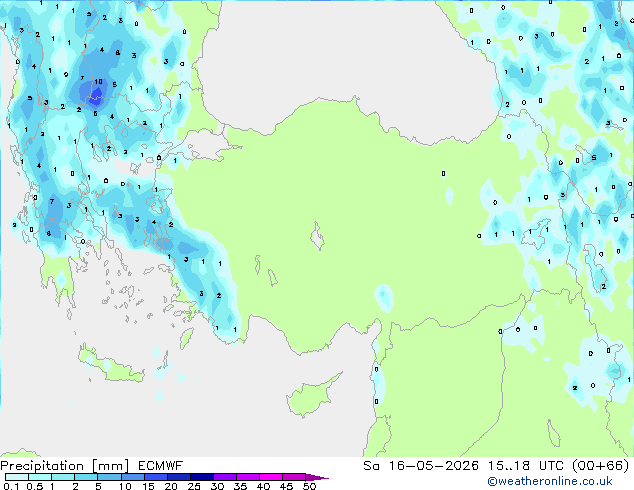
Task: Click the legend swatch between 2 and 5
Action: click(87, 477)
